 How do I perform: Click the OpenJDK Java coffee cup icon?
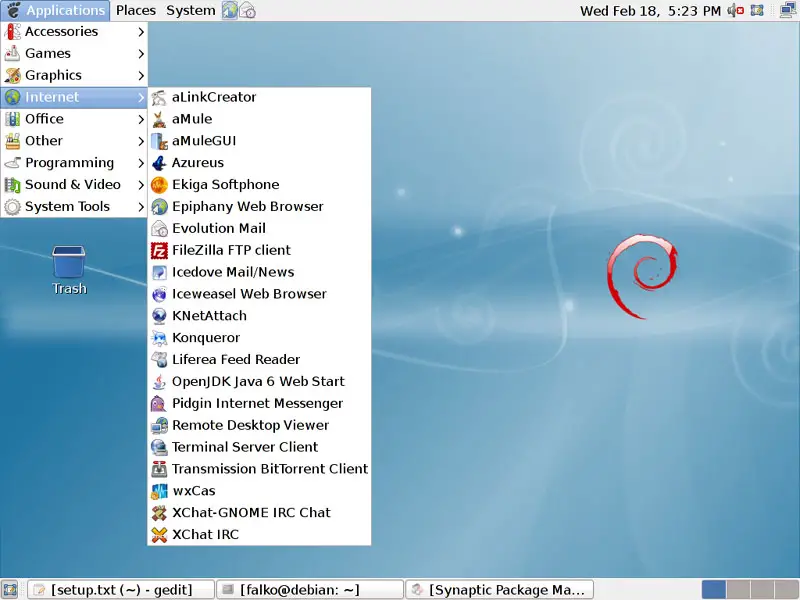pyautogui.click(x=159, y=382)
